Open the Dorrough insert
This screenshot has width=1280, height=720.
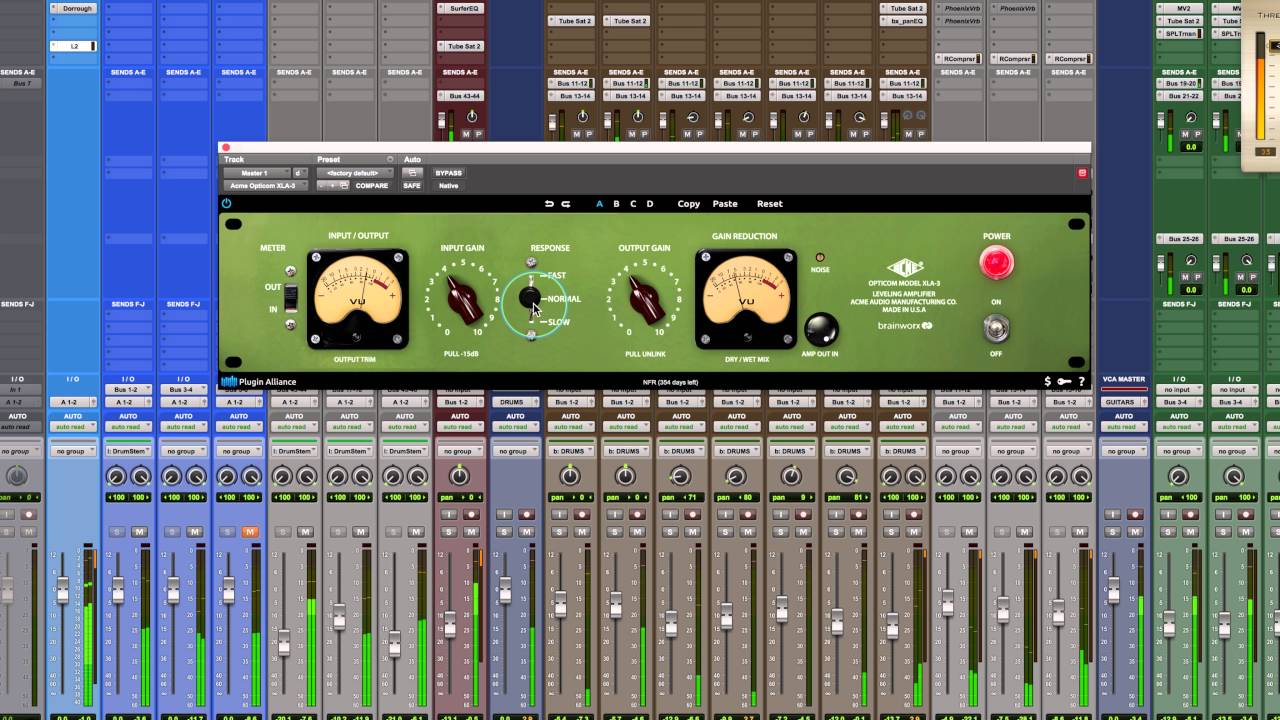[74, 8]
